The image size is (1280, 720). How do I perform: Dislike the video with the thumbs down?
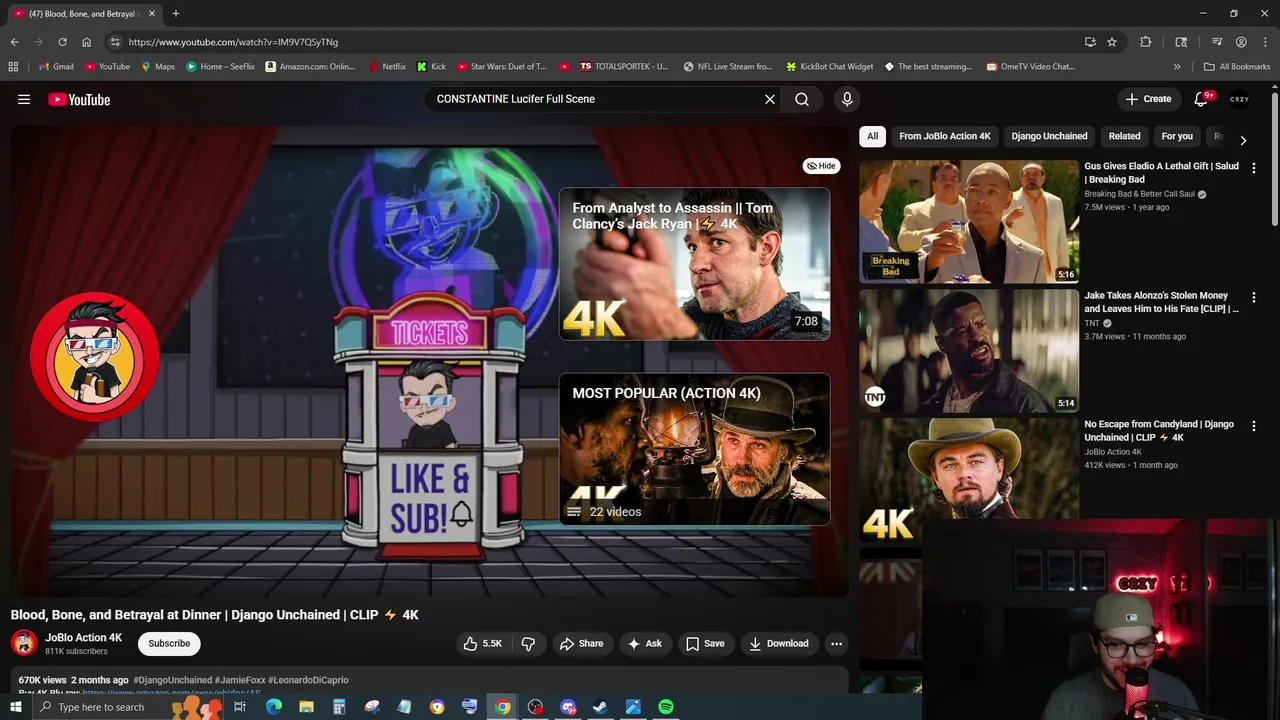(x=528, y=643)
